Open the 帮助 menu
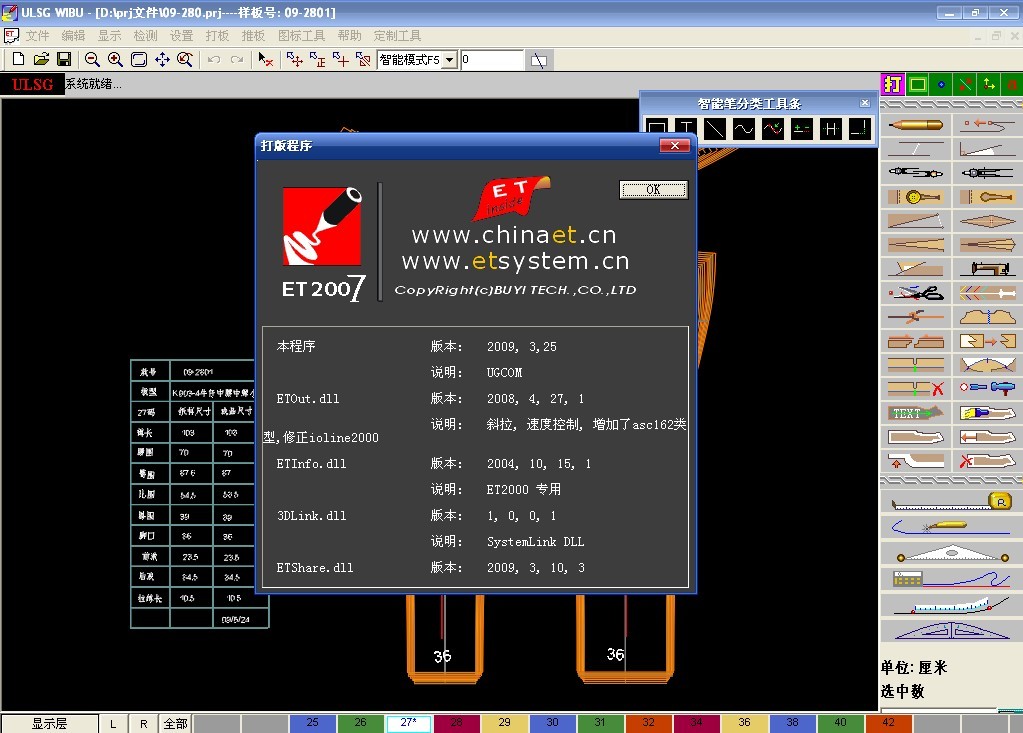The width and height of the screenshot is (1023, 733). [350, 35]
